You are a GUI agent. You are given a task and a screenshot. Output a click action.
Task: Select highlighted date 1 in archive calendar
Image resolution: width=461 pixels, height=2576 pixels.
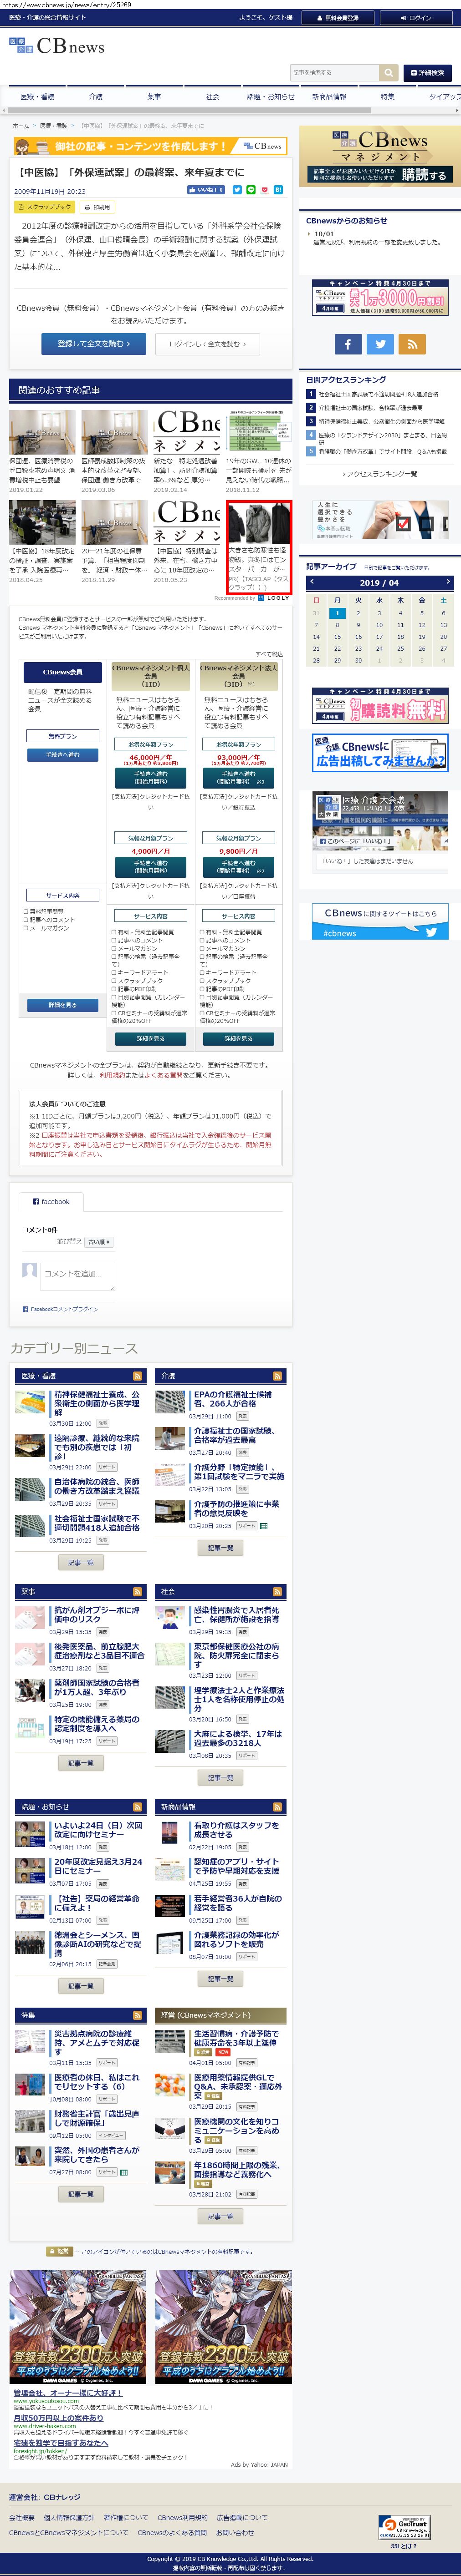click(337, 613)
